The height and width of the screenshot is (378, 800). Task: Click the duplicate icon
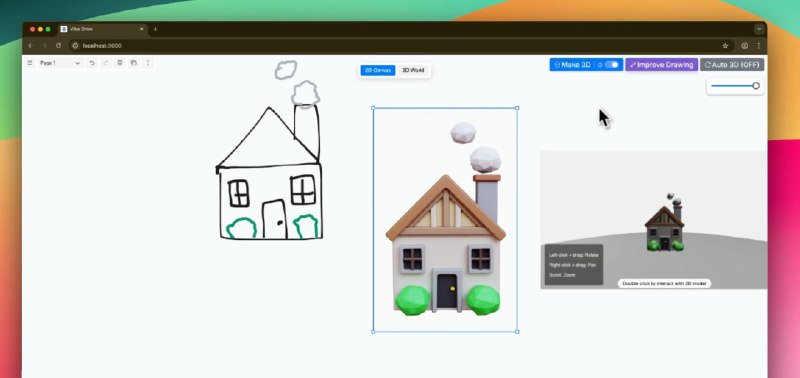tap(134, 63)
